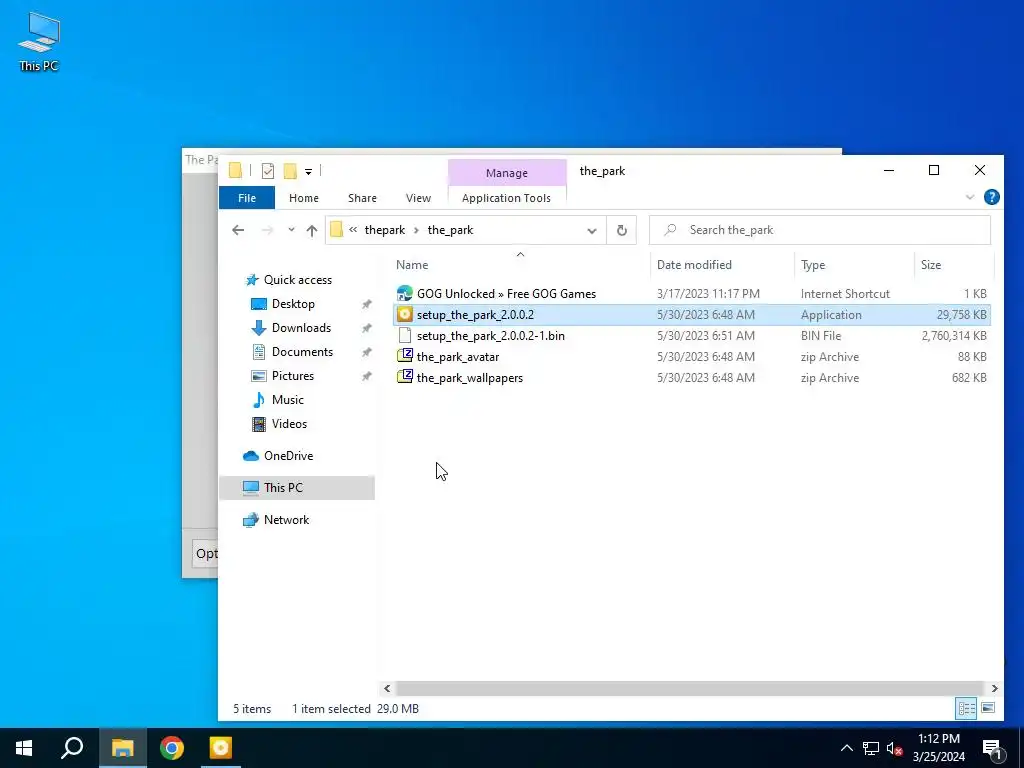Open Downloads in the navigation pane
The height and width of the screenshot is (768, 1024).
pyautogui.click(x=301, y=328)
